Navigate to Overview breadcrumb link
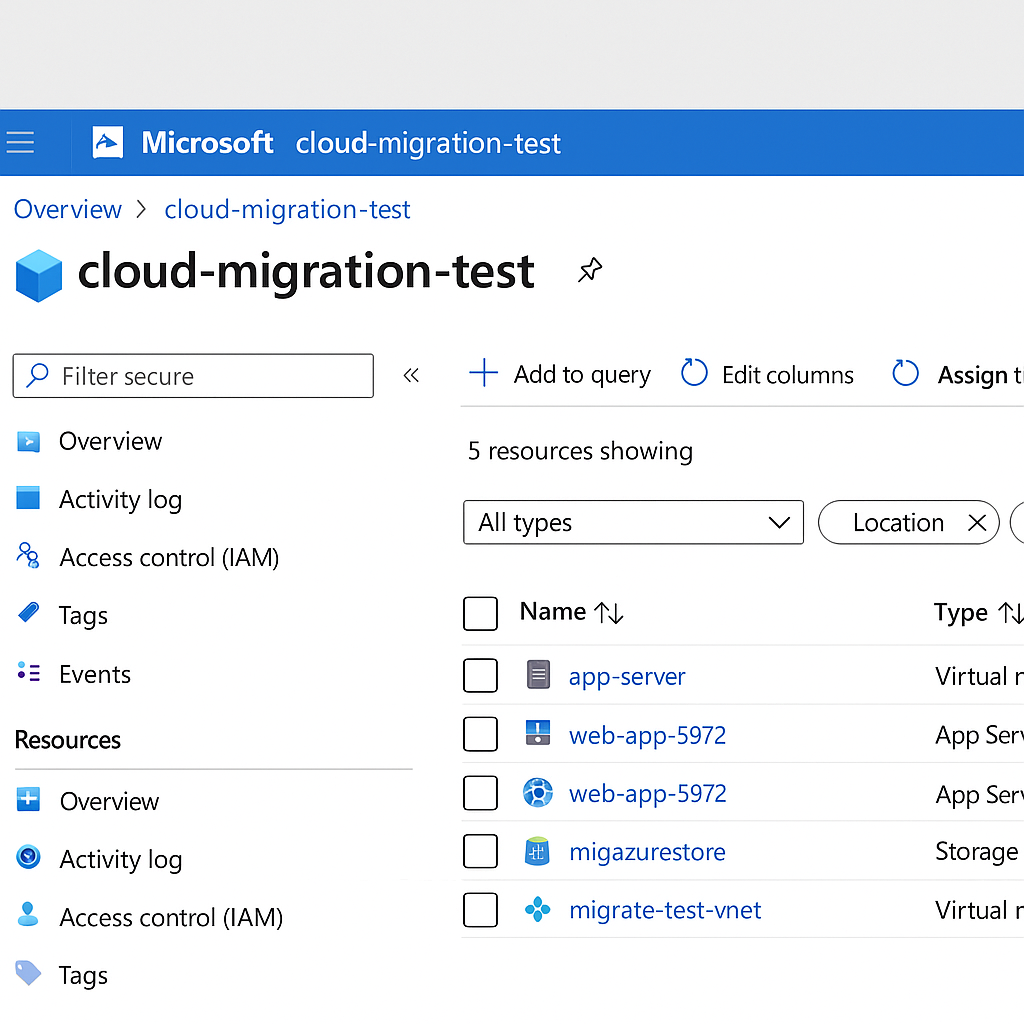 68,209
